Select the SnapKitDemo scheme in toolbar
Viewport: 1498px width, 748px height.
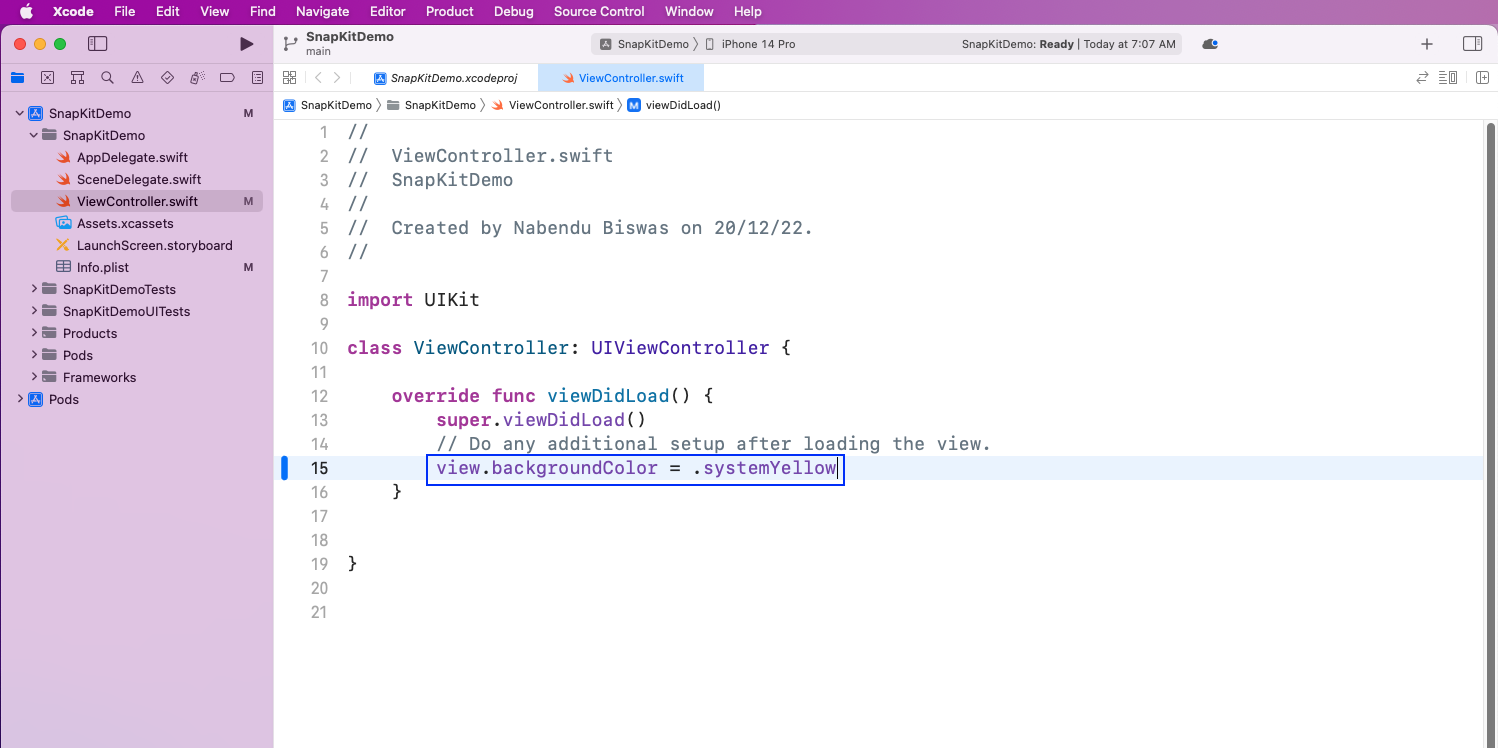point(645,44)
